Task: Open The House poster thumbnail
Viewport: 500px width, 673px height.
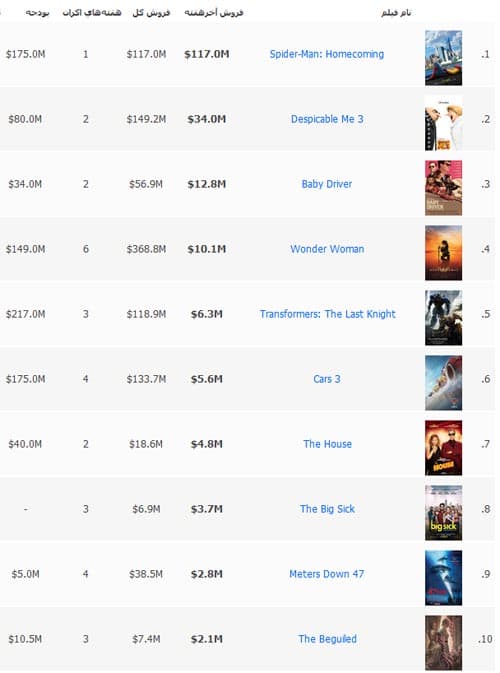Action: [x=443, y=448]
